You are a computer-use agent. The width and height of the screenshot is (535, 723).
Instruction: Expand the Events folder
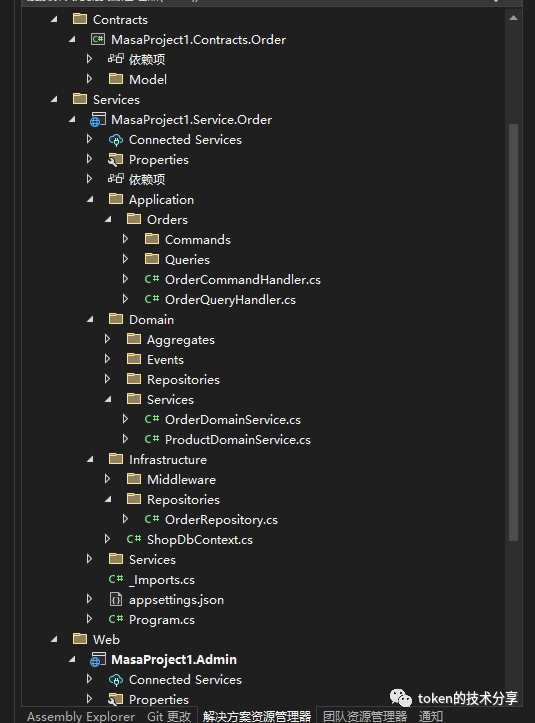(107, 359)
